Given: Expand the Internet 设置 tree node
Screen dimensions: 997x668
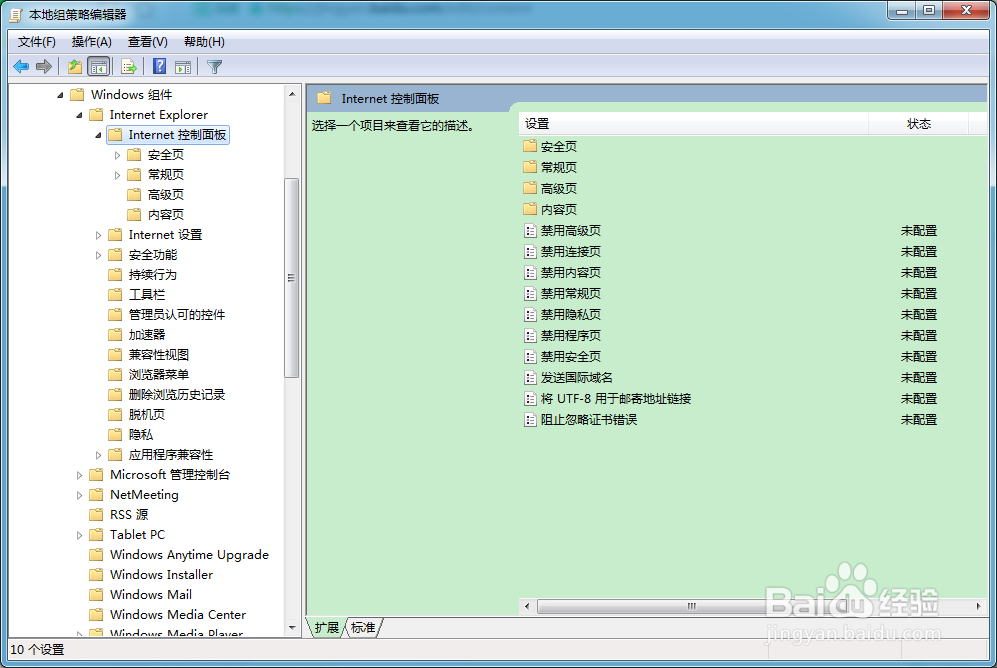Looking at the screenshot, I should tap(99, 235).
